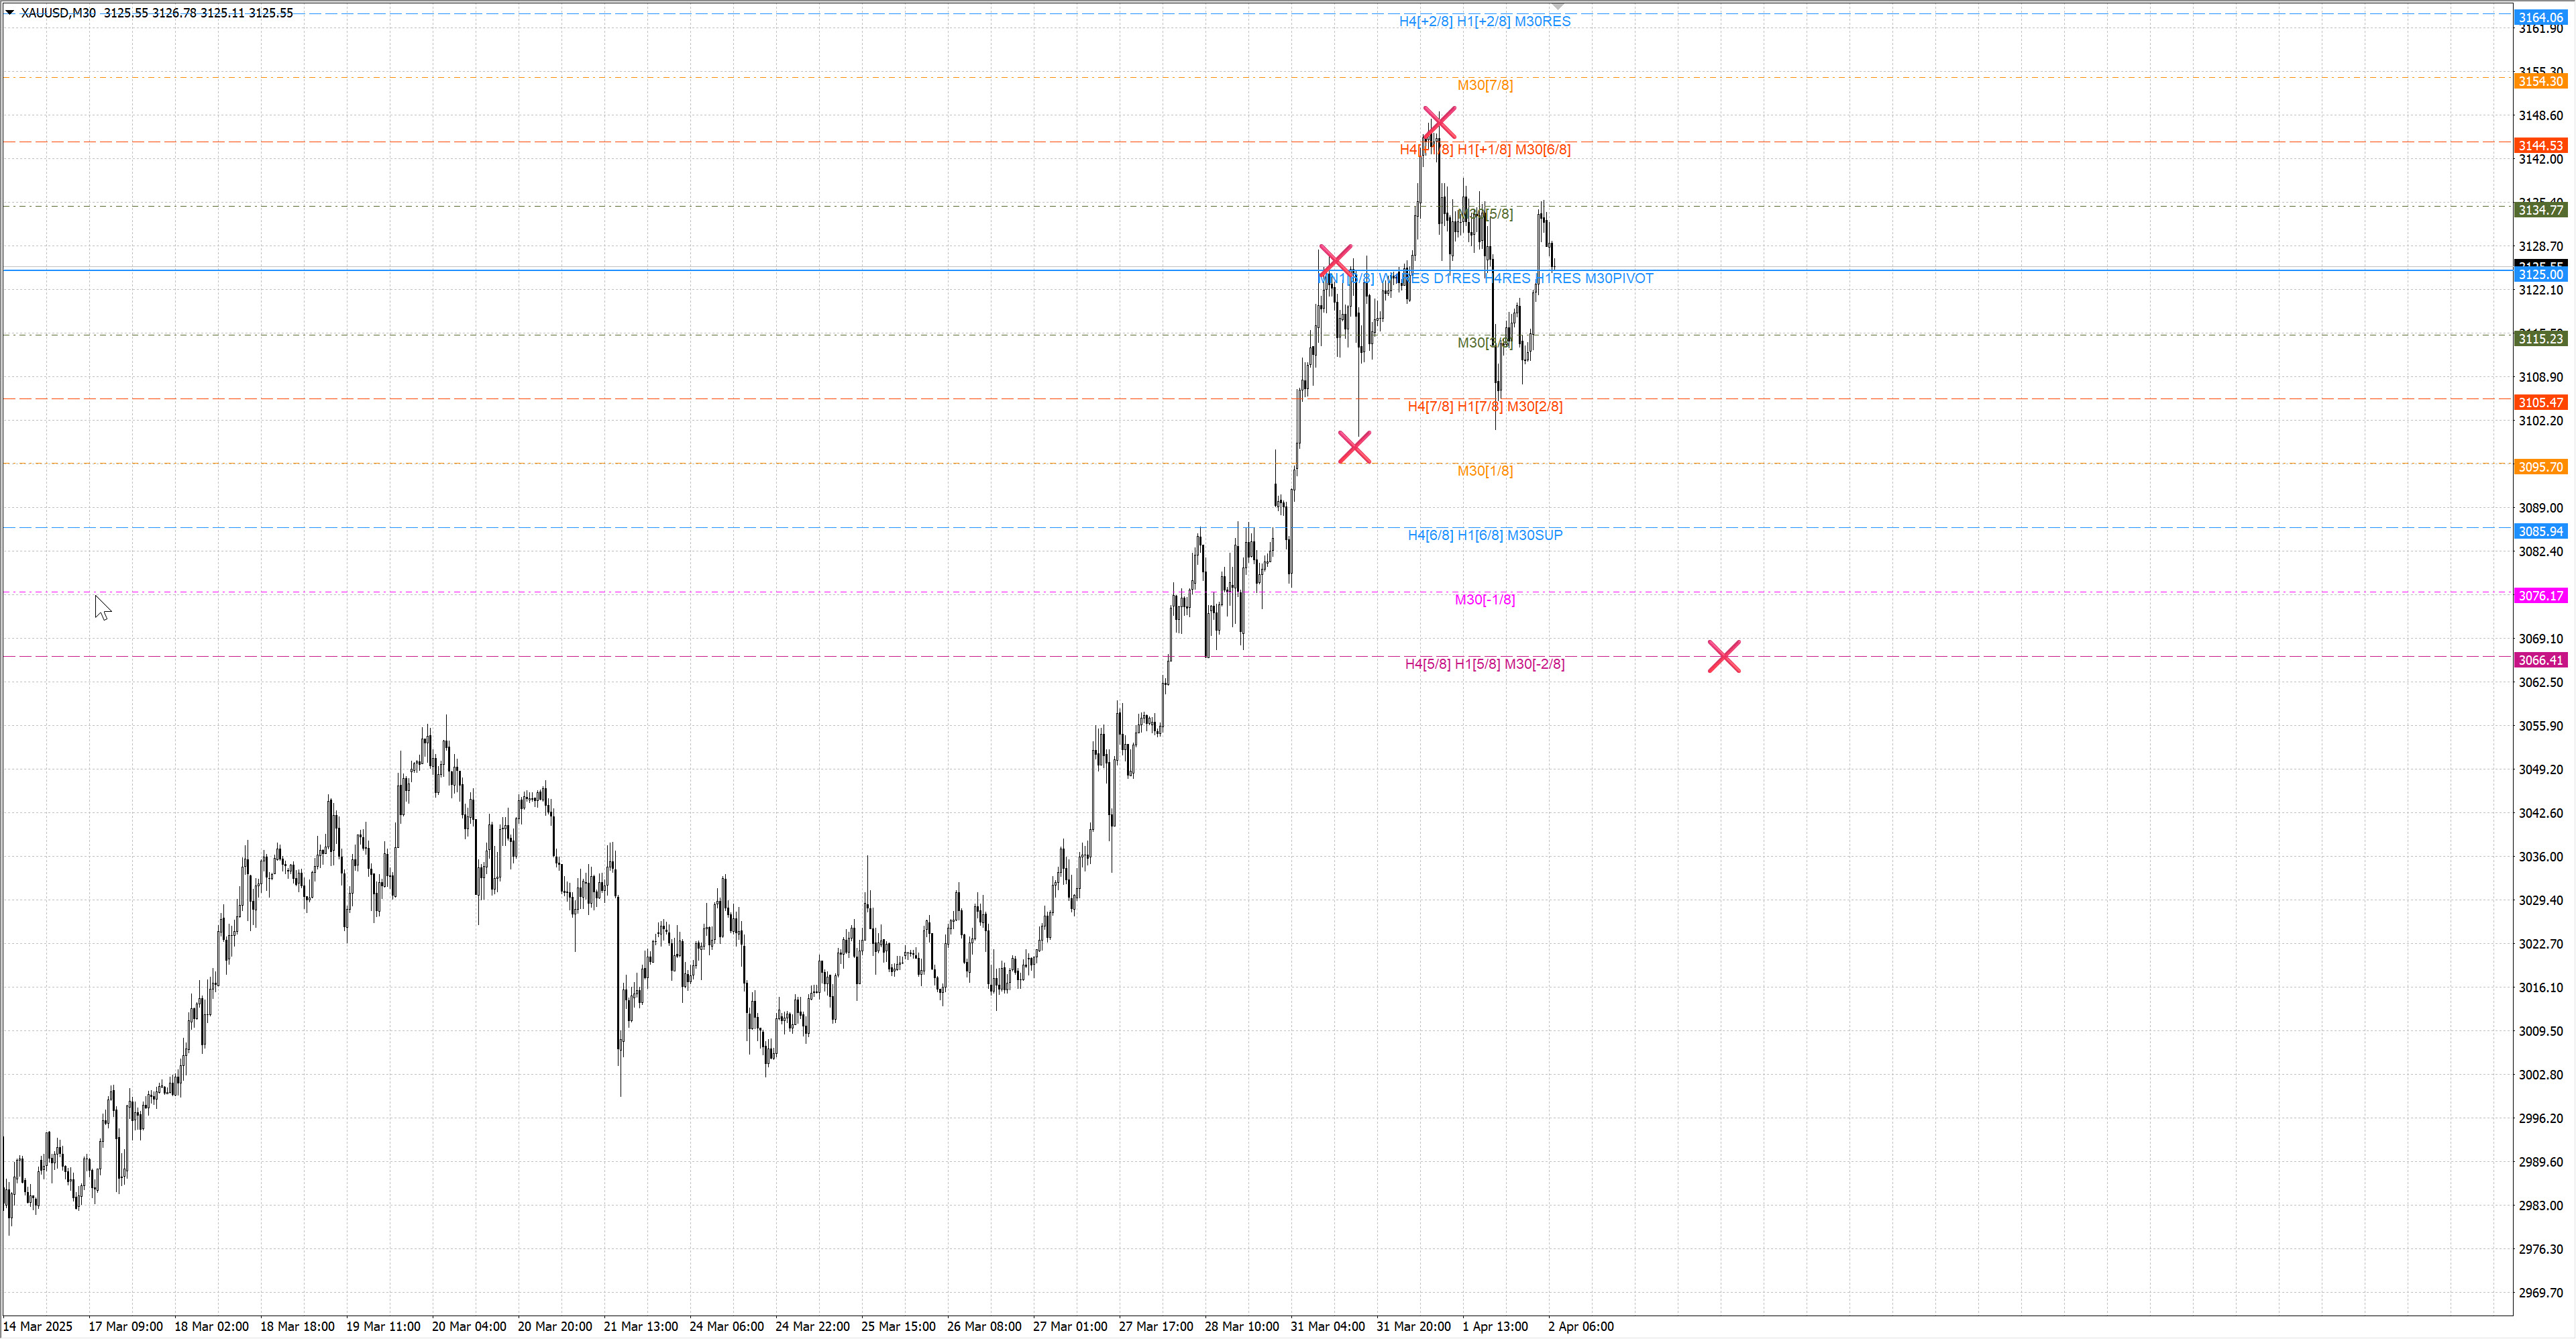Image resolution: width=2576 pixels, height=1339 pixels.
Task: Click the small arrow beside XAUUSD,M30 title
Action: 10,13
